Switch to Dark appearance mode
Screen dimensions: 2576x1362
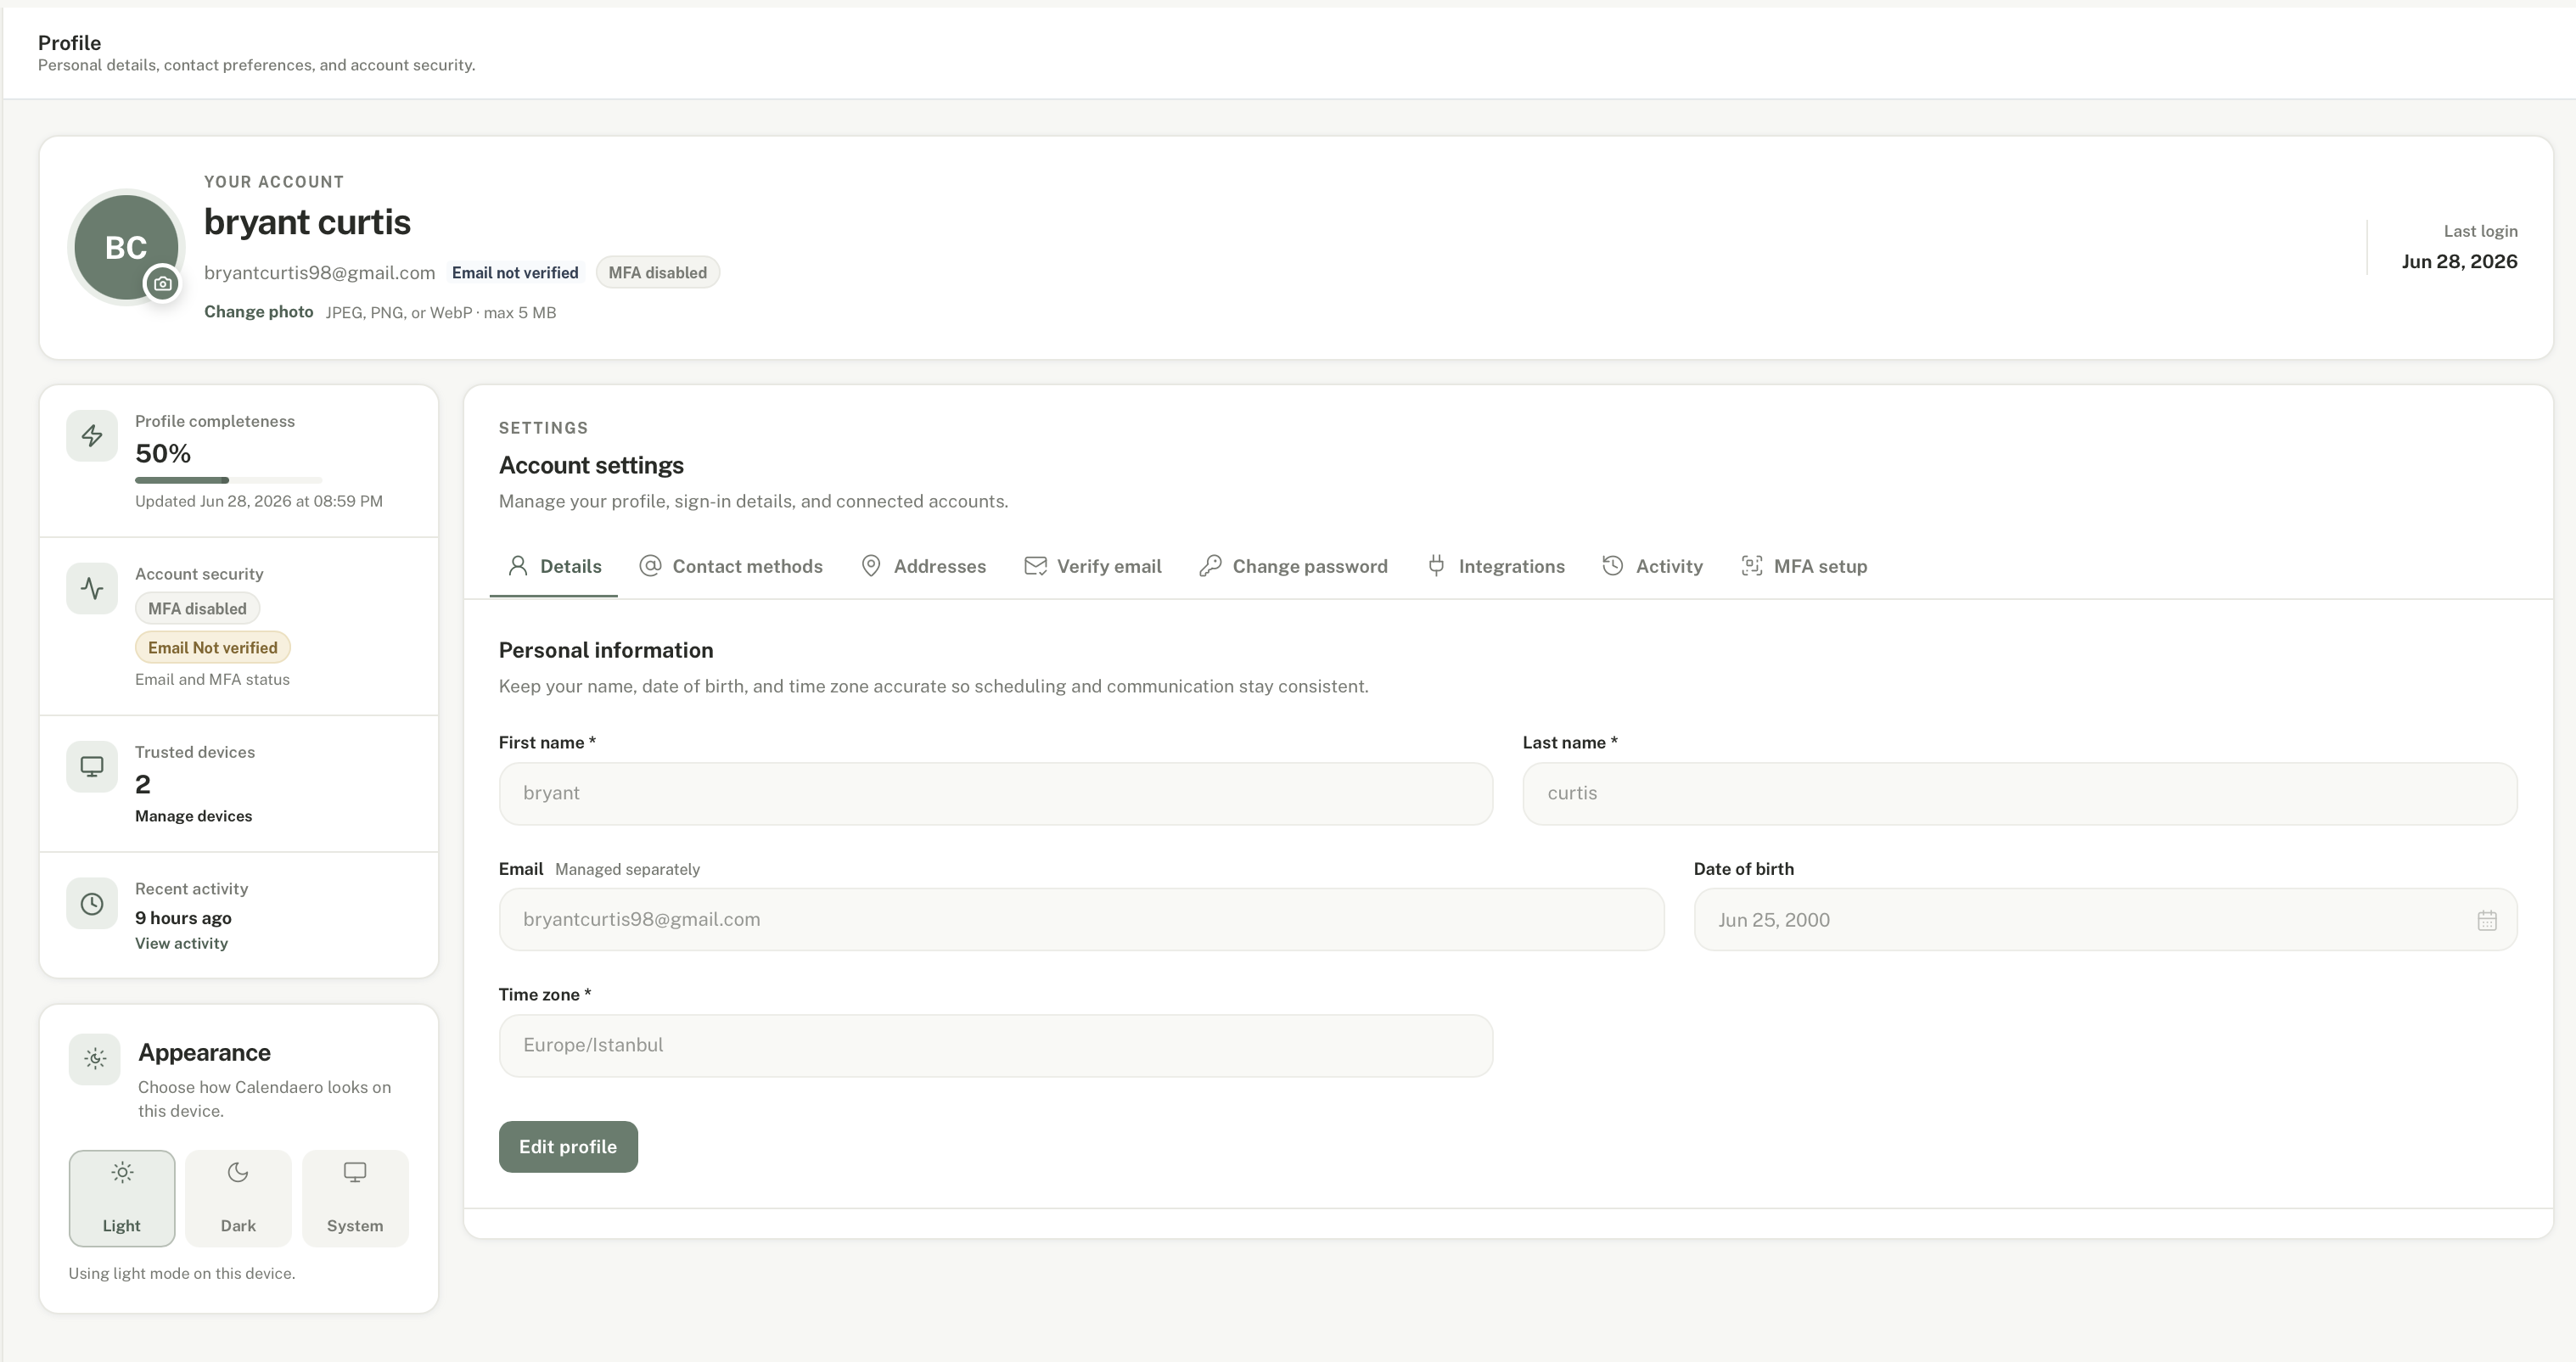pyautogui.click(x=238, y=1198)
